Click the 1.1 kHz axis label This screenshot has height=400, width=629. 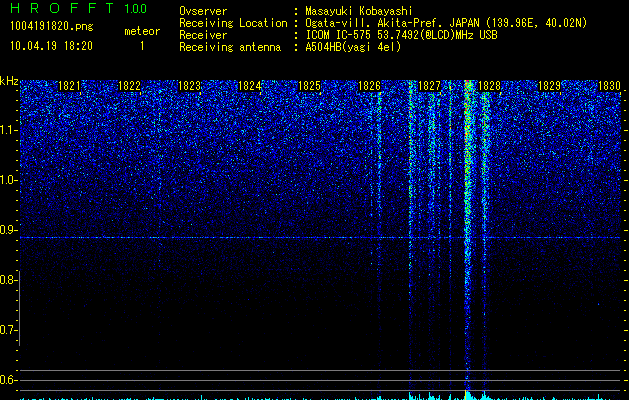pos(7,130)
